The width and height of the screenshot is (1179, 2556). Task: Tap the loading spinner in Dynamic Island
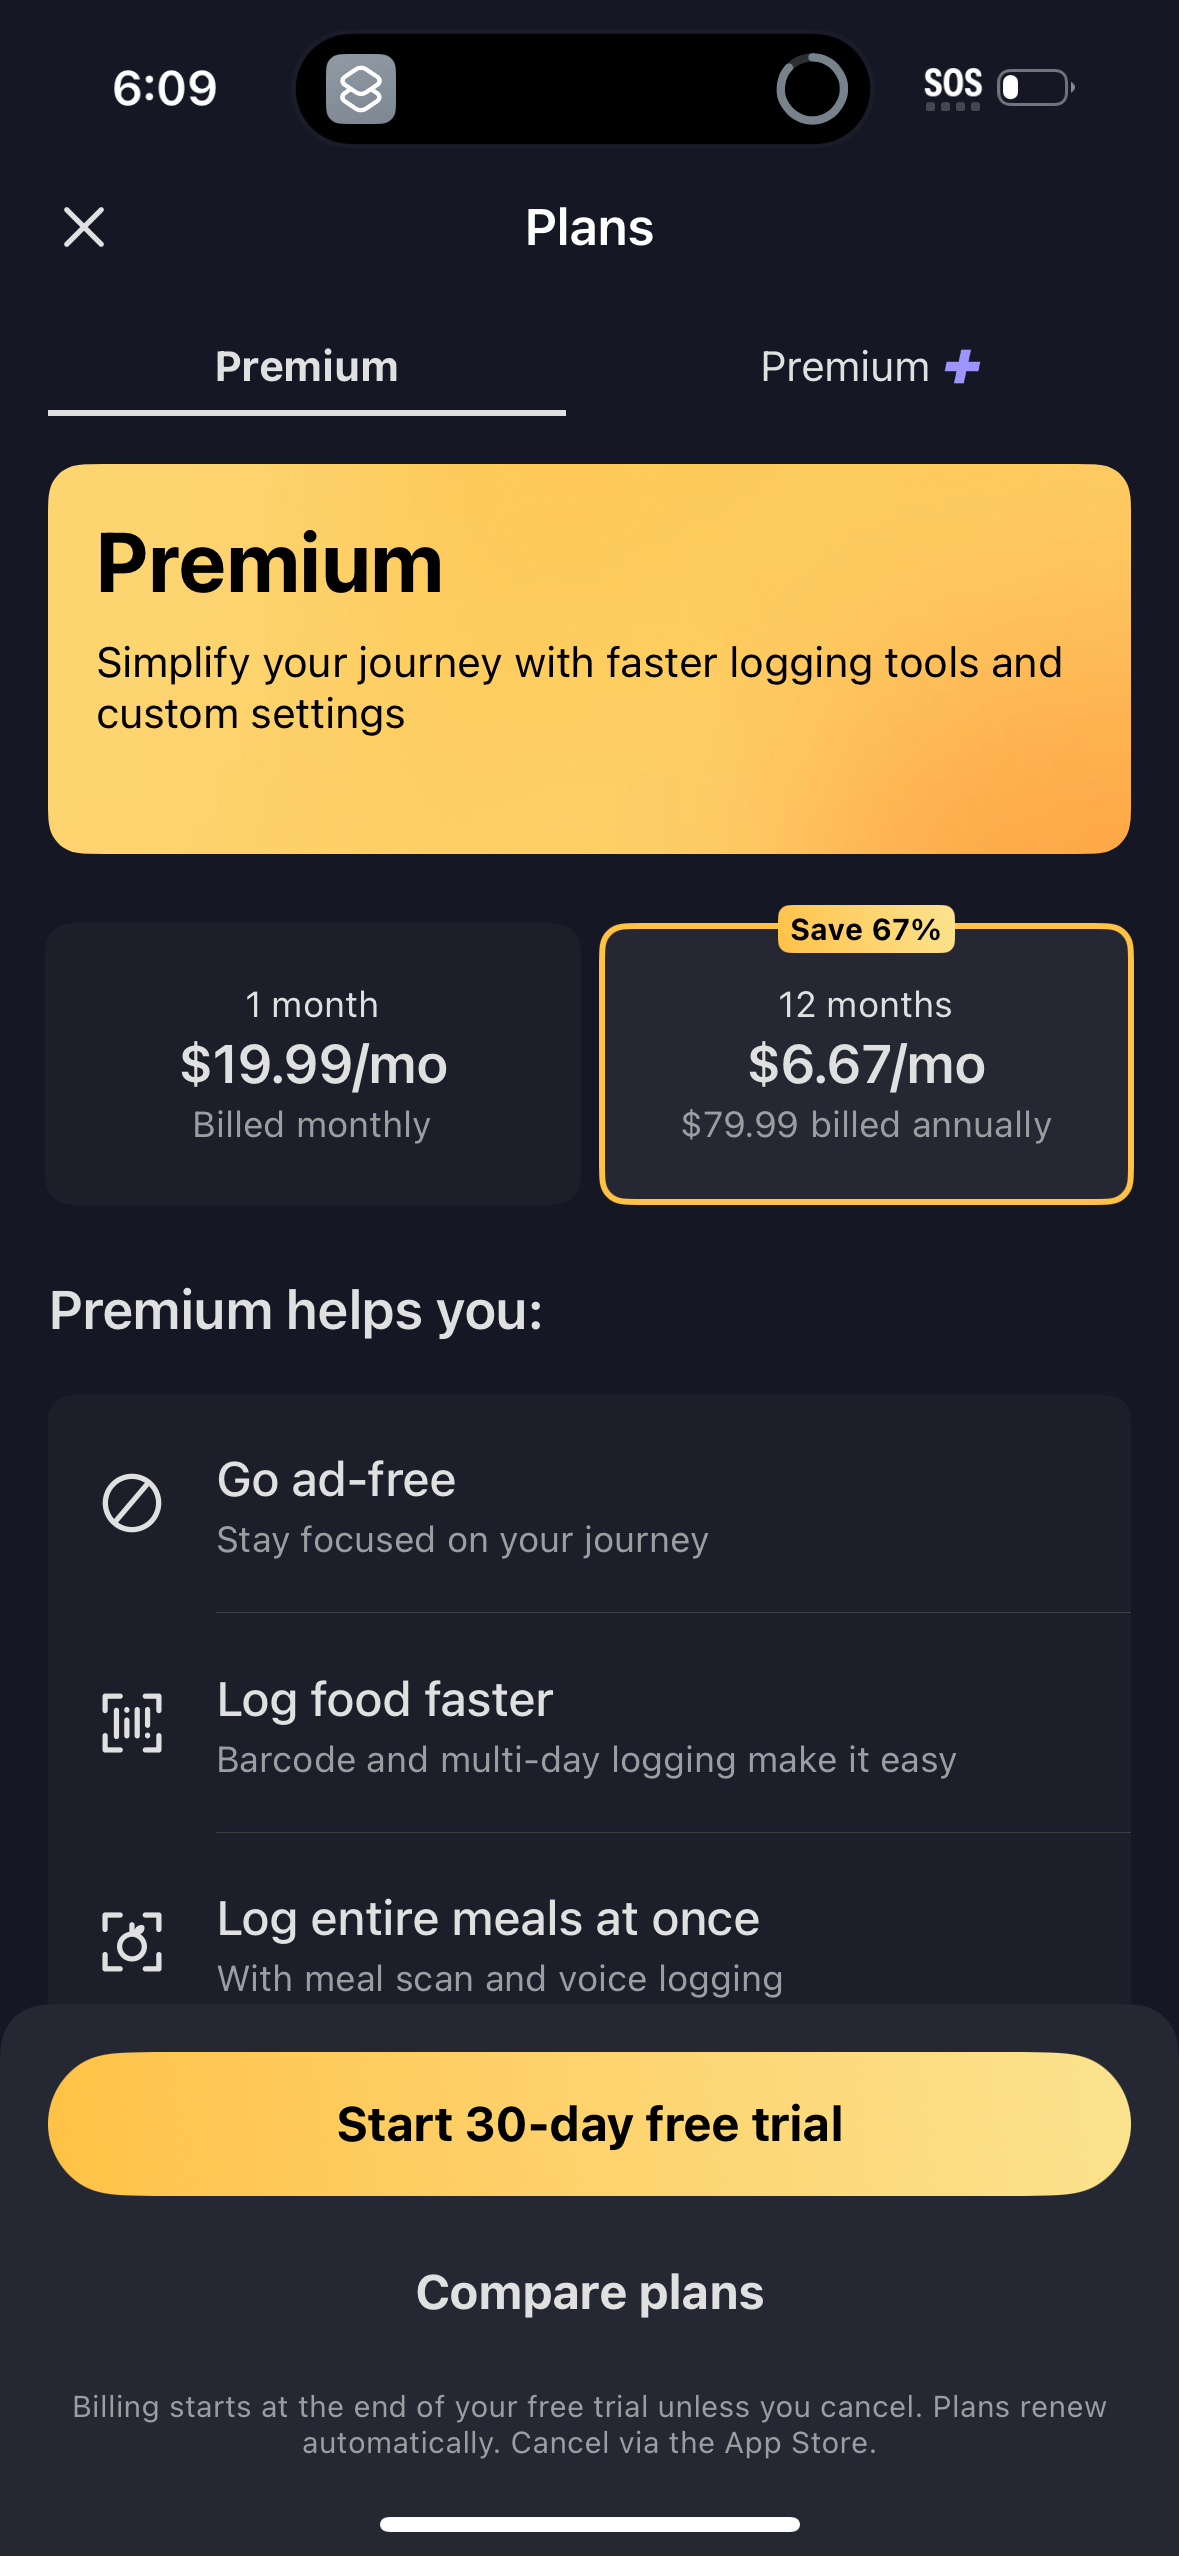pos(811,89)
